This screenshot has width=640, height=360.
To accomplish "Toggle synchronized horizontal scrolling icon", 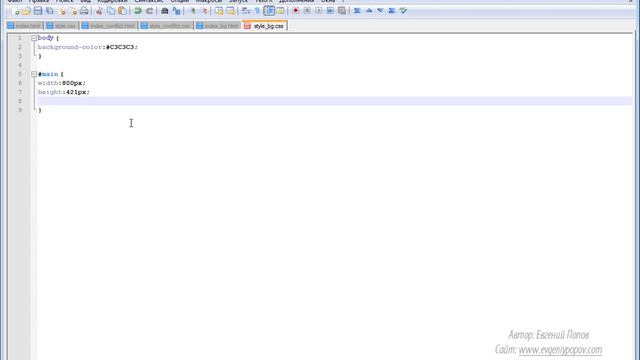I will tap(231, 11).
